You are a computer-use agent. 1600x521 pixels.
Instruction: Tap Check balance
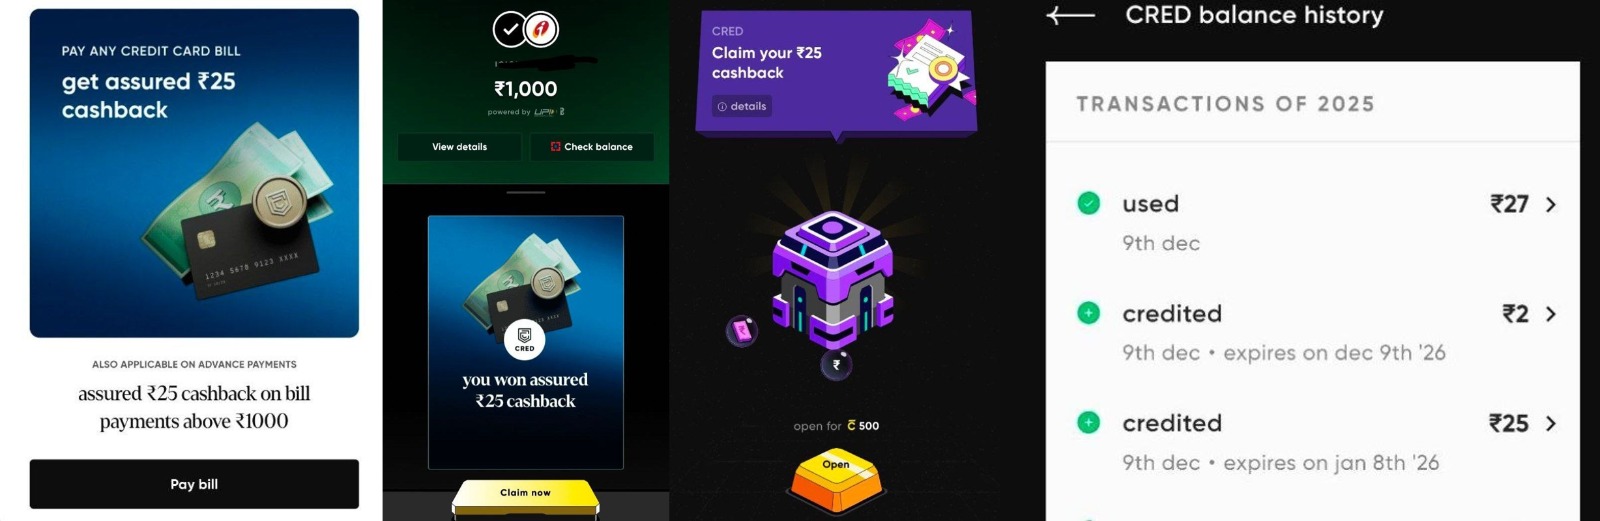pyautogui.click(x=592, y=147)
